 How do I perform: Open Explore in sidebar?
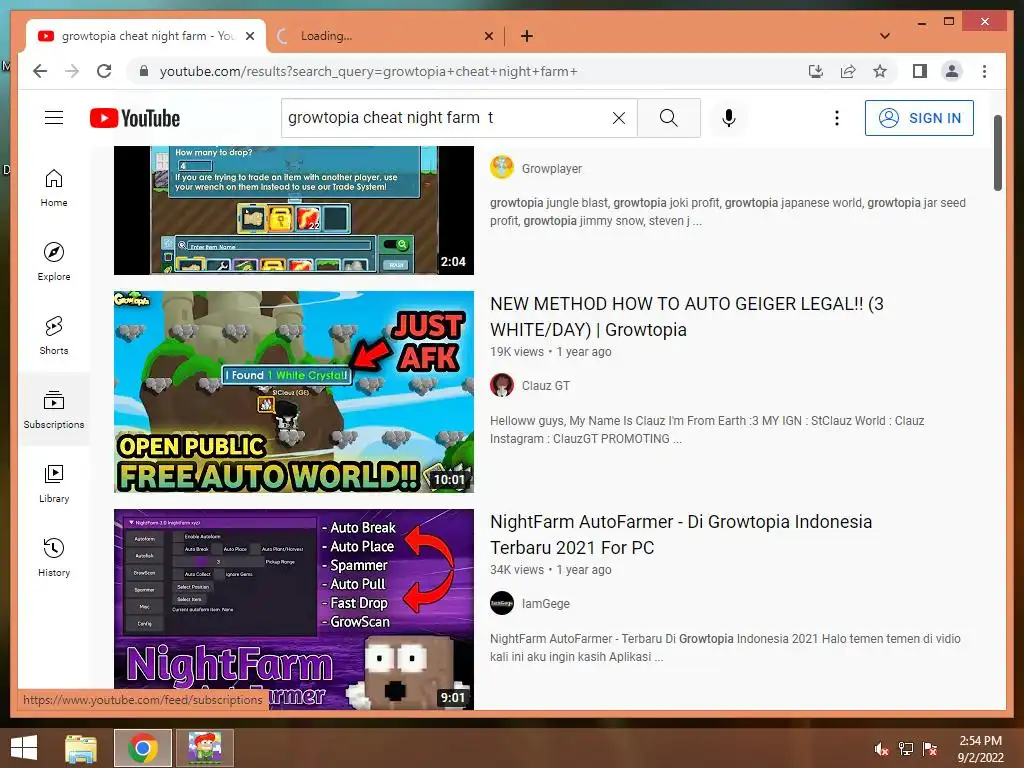pyautogui.click(x=54, y=262)
